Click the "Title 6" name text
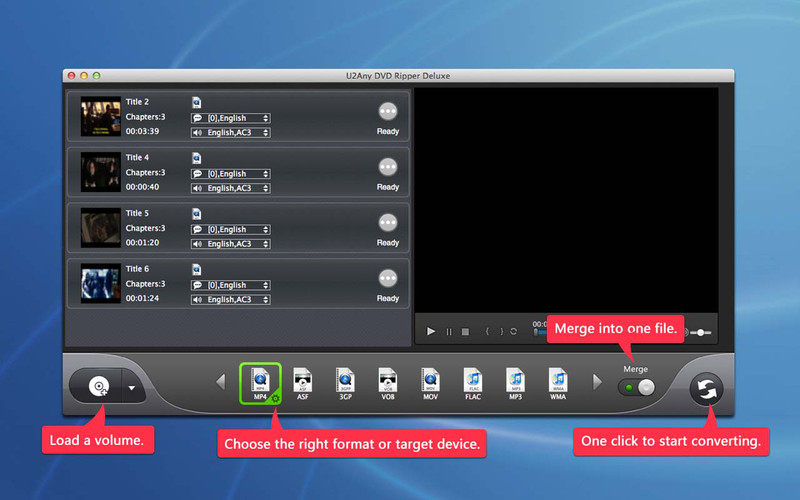Screen dimensions: 800x500 pyautogui.click(x=137, y=269)
